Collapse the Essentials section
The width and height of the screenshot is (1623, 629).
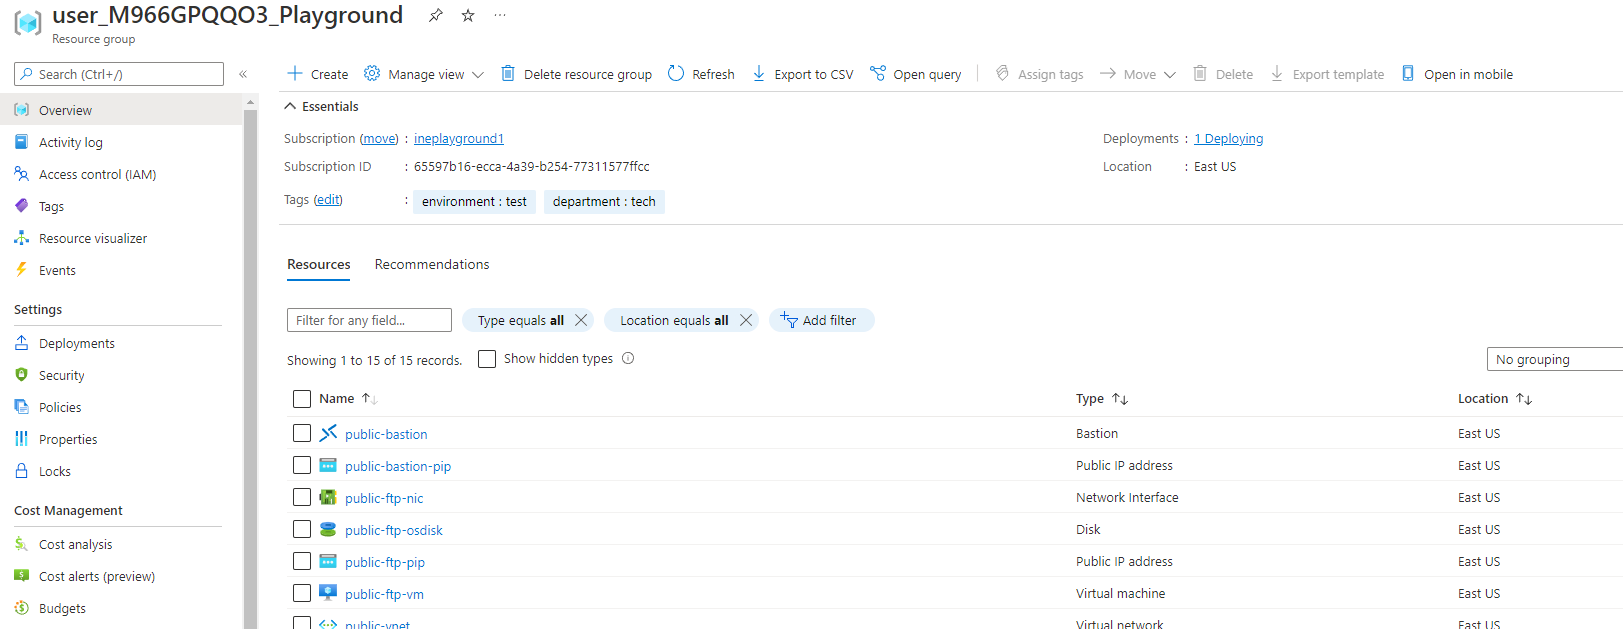pyautogui.click(x=290, y=106)
